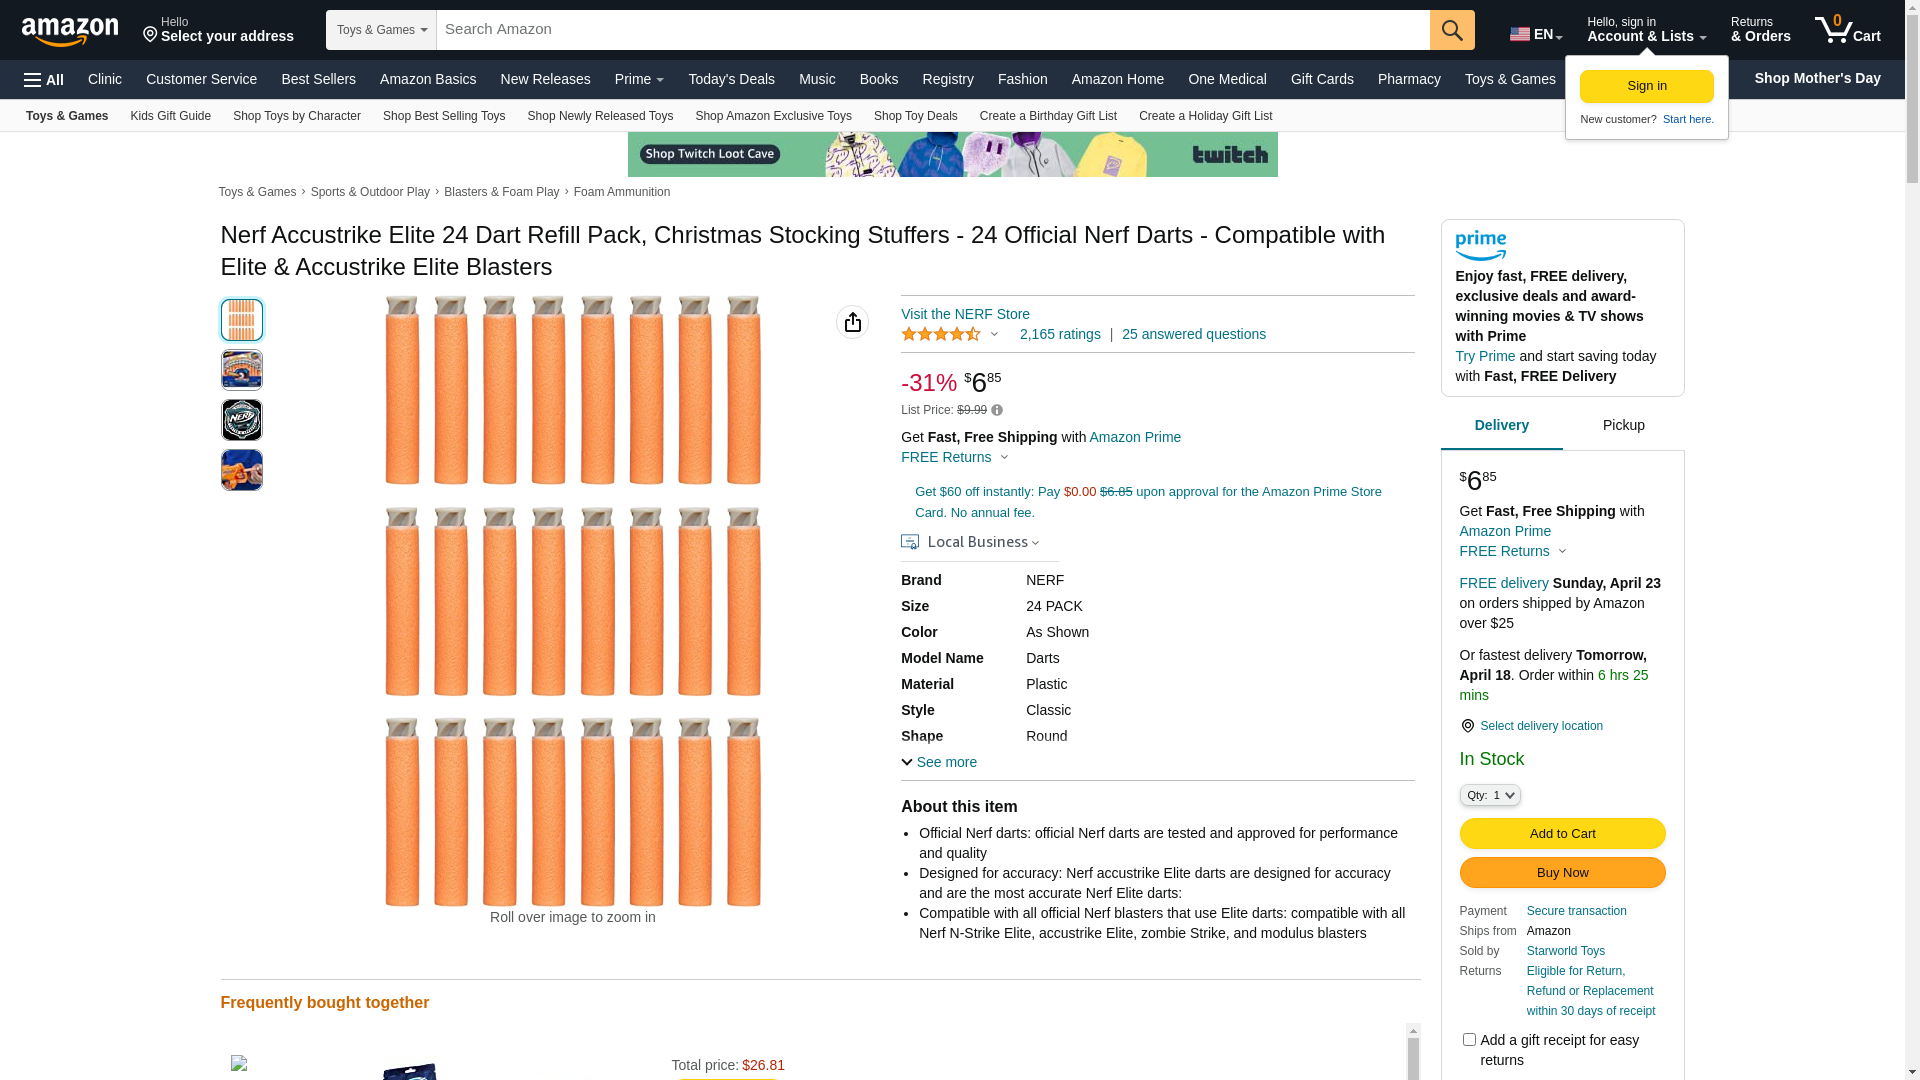Open the All hamburger menu

[44, 80]
